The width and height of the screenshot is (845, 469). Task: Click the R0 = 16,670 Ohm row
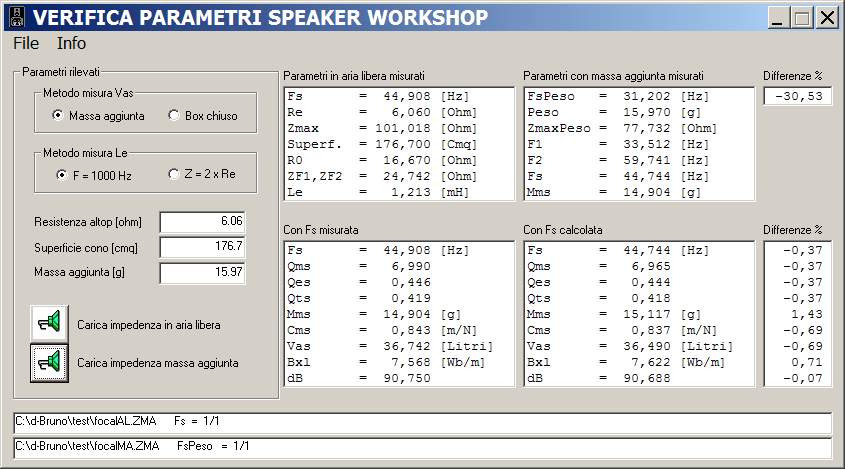[399, 161]
